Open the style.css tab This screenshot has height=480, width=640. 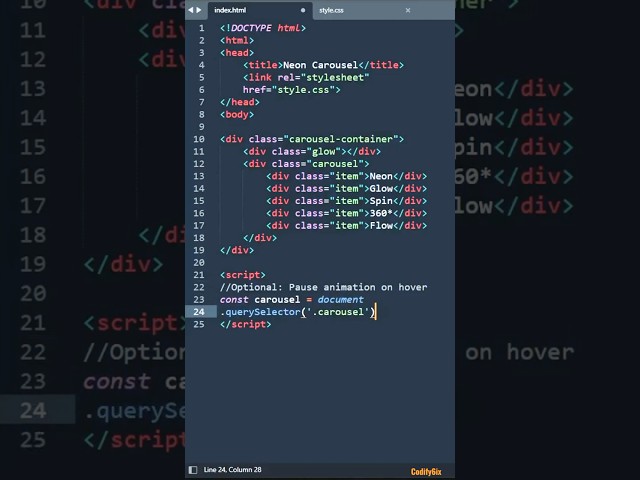[331, 11]
